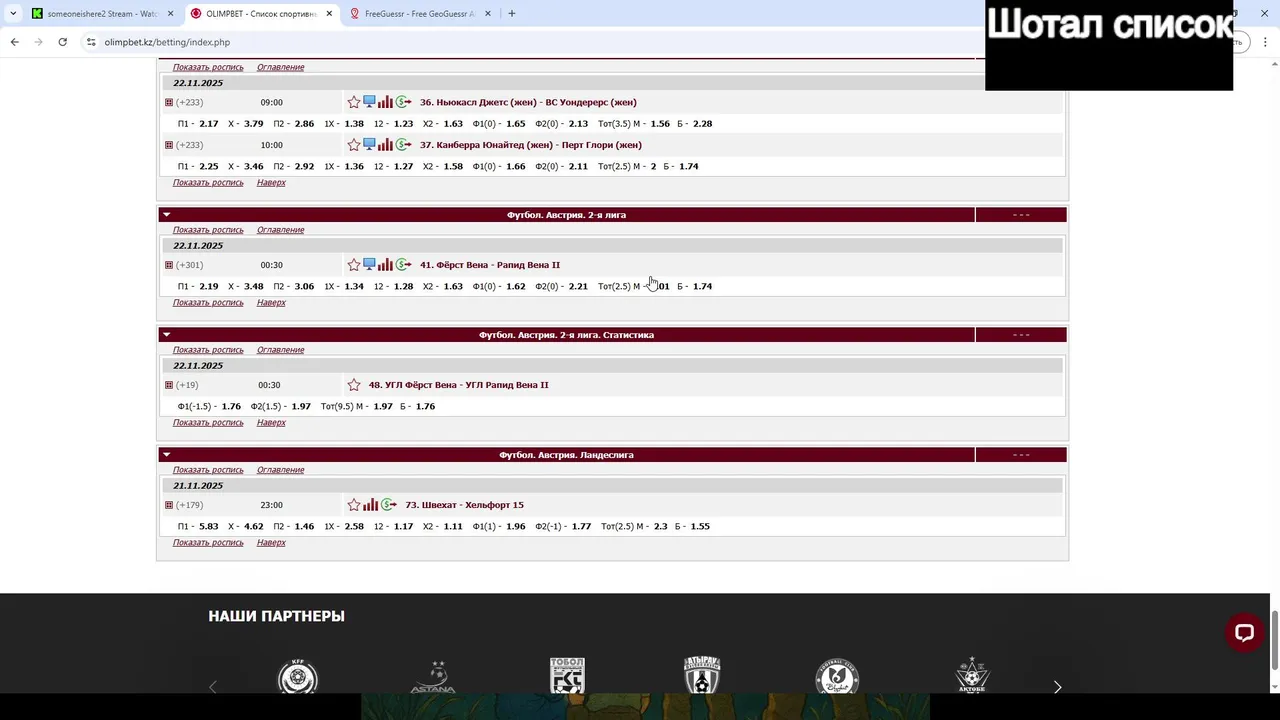Show previous partners with left carousel arrow

coord(212,687)
